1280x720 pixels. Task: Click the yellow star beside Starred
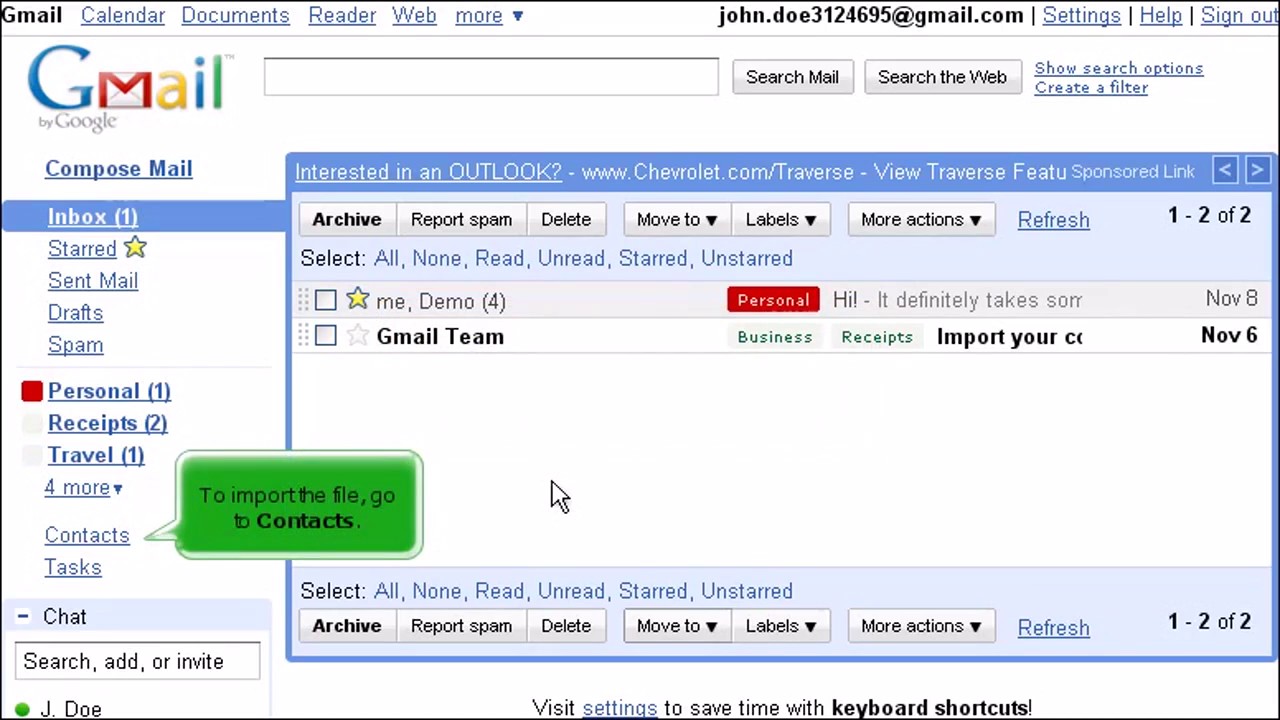(135, 247)
